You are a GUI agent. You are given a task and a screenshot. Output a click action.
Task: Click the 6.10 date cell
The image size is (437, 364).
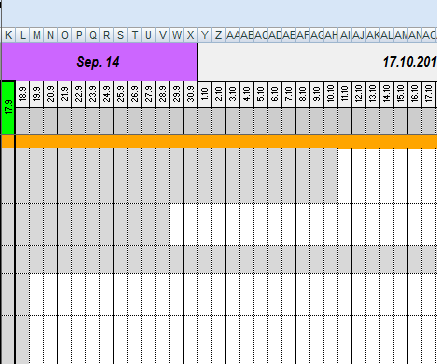275,94
